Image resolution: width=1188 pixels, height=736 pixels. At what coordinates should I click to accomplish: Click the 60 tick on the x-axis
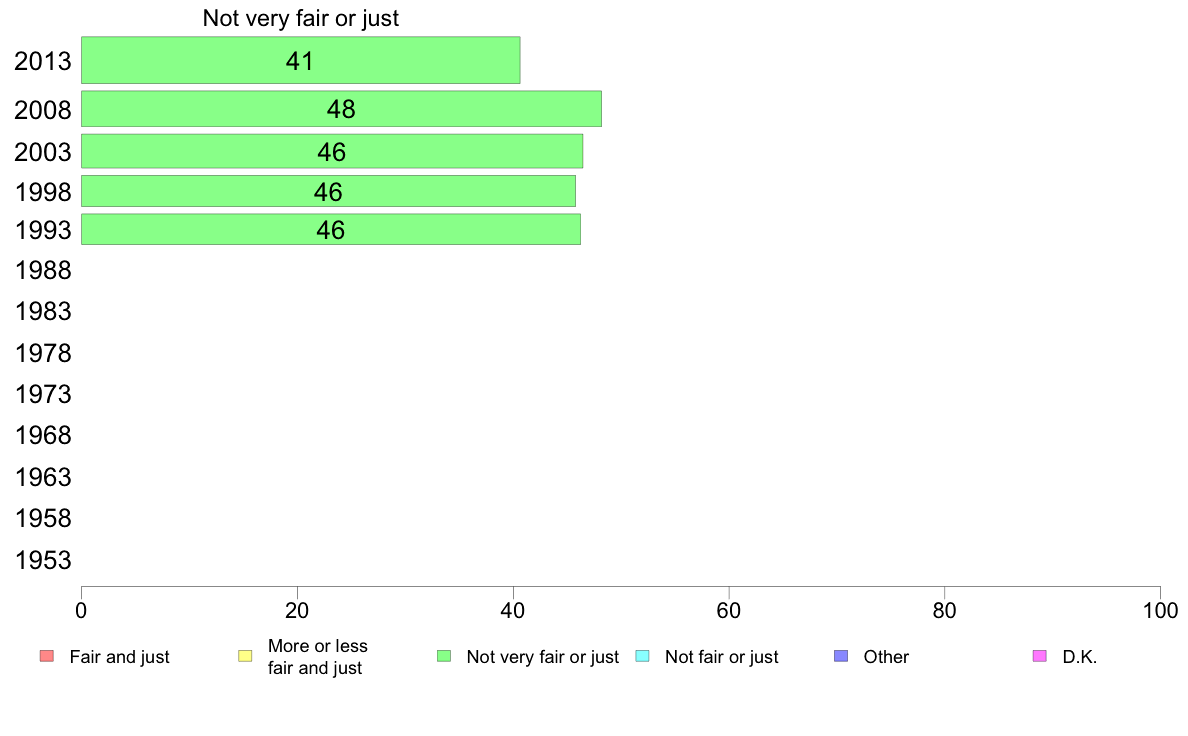click(729, 611)
